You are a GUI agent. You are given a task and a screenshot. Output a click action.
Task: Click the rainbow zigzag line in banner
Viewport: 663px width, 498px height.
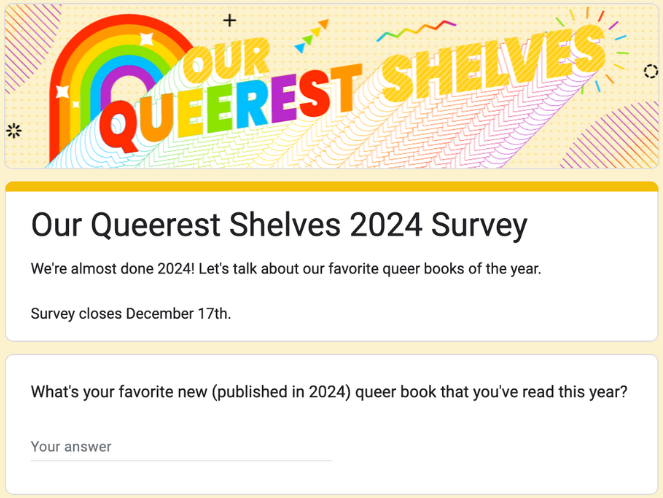tap(416, 30)
